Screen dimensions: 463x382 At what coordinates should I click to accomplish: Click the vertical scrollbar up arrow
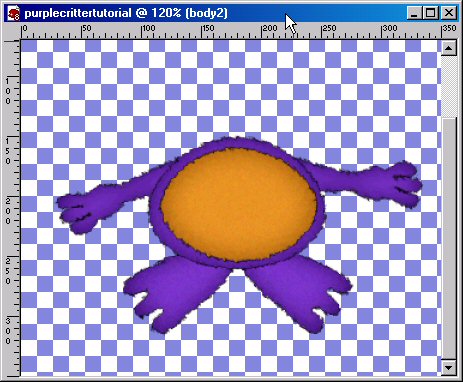click(449, 49)
